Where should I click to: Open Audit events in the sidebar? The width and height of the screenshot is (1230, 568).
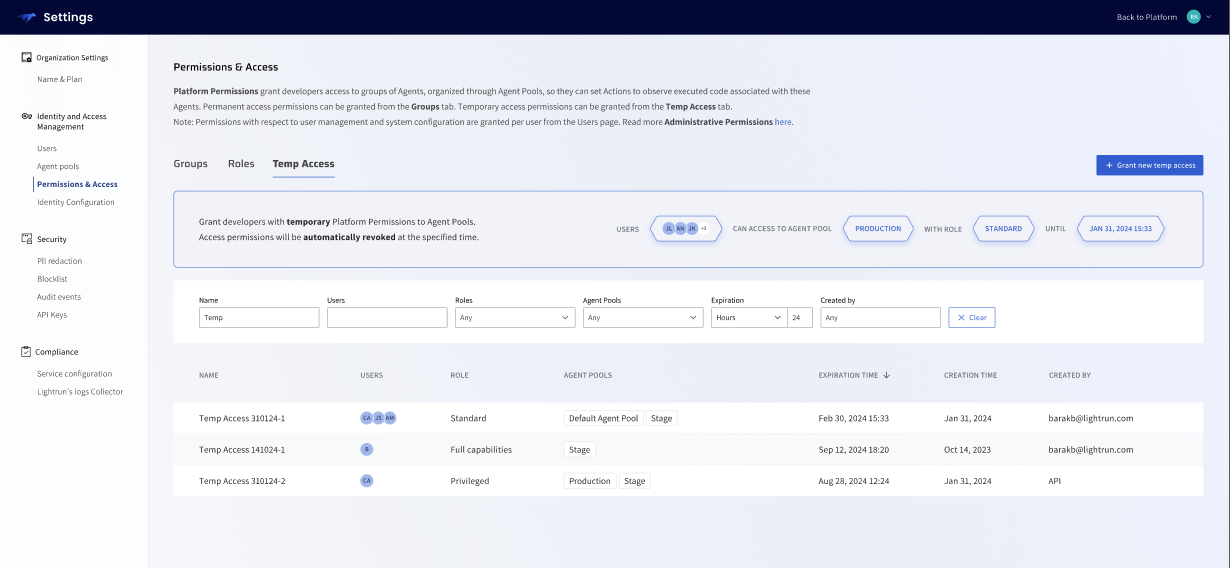point(59,297)
